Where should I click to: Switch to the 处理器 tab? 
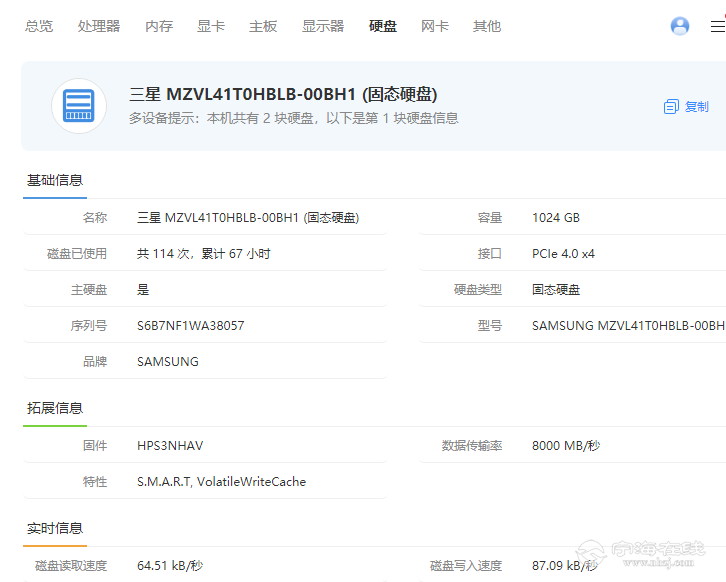pyautogui.click(x=99, y=26)
